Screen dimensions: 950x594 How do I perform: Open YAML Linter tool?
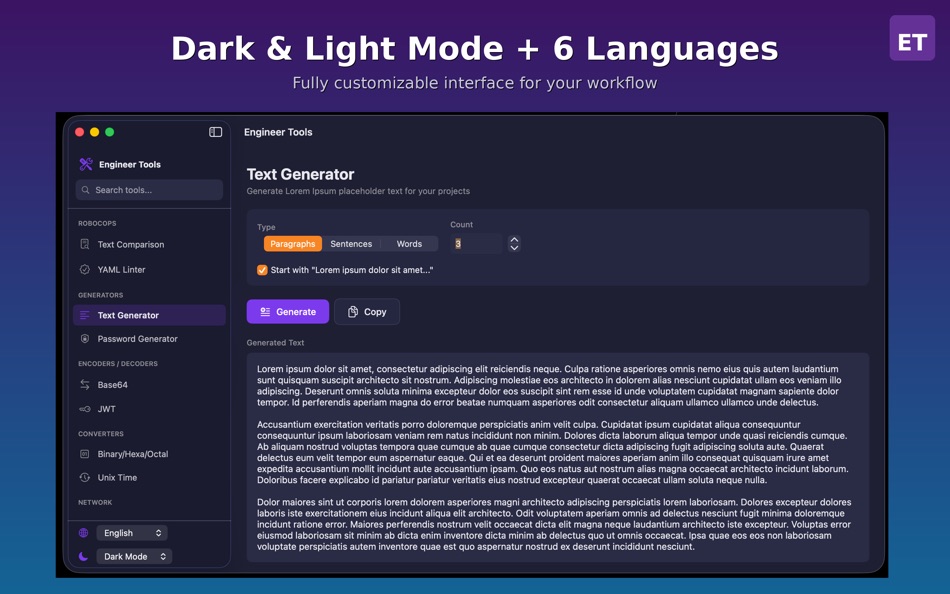click(x=149, y=269)
